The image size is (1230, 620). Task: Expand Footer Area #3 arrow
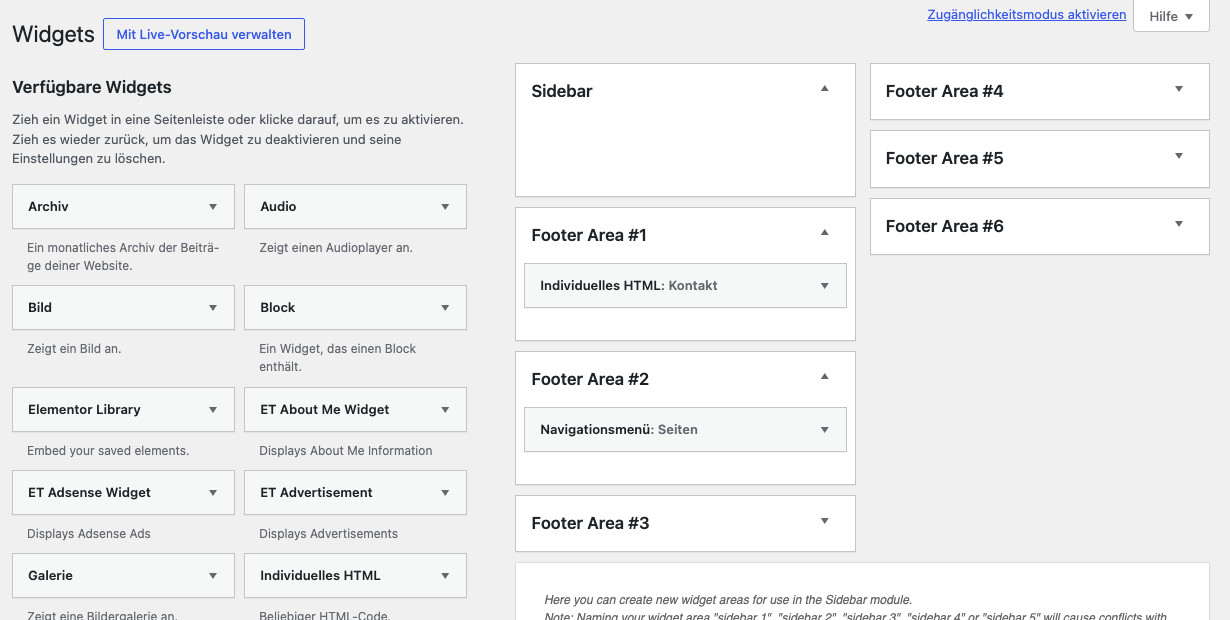tap(825, 521)
